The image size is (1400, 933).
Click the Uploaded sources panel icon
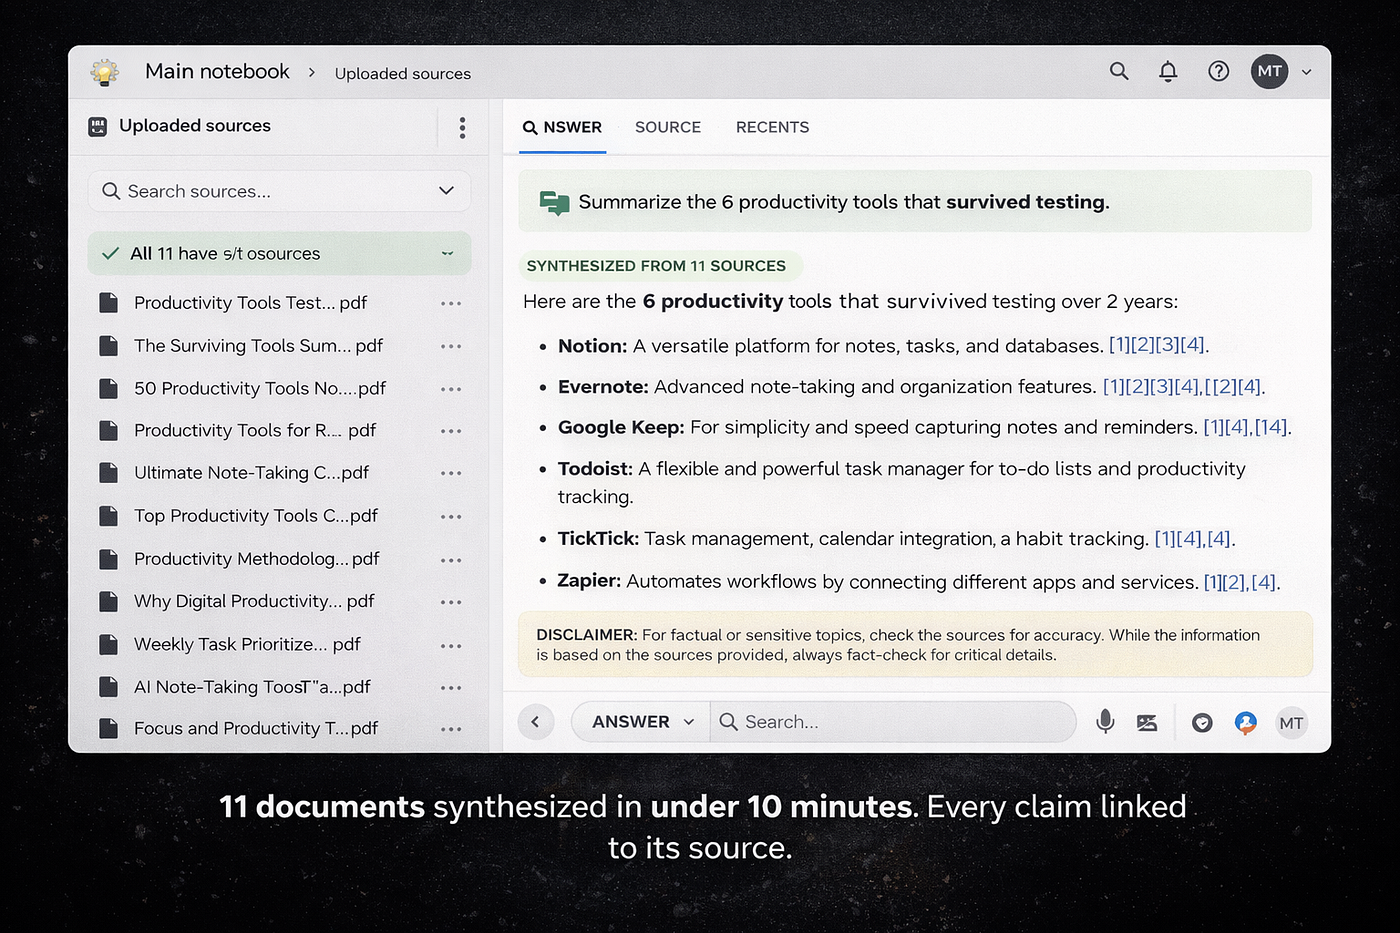[x=97, y=126]
